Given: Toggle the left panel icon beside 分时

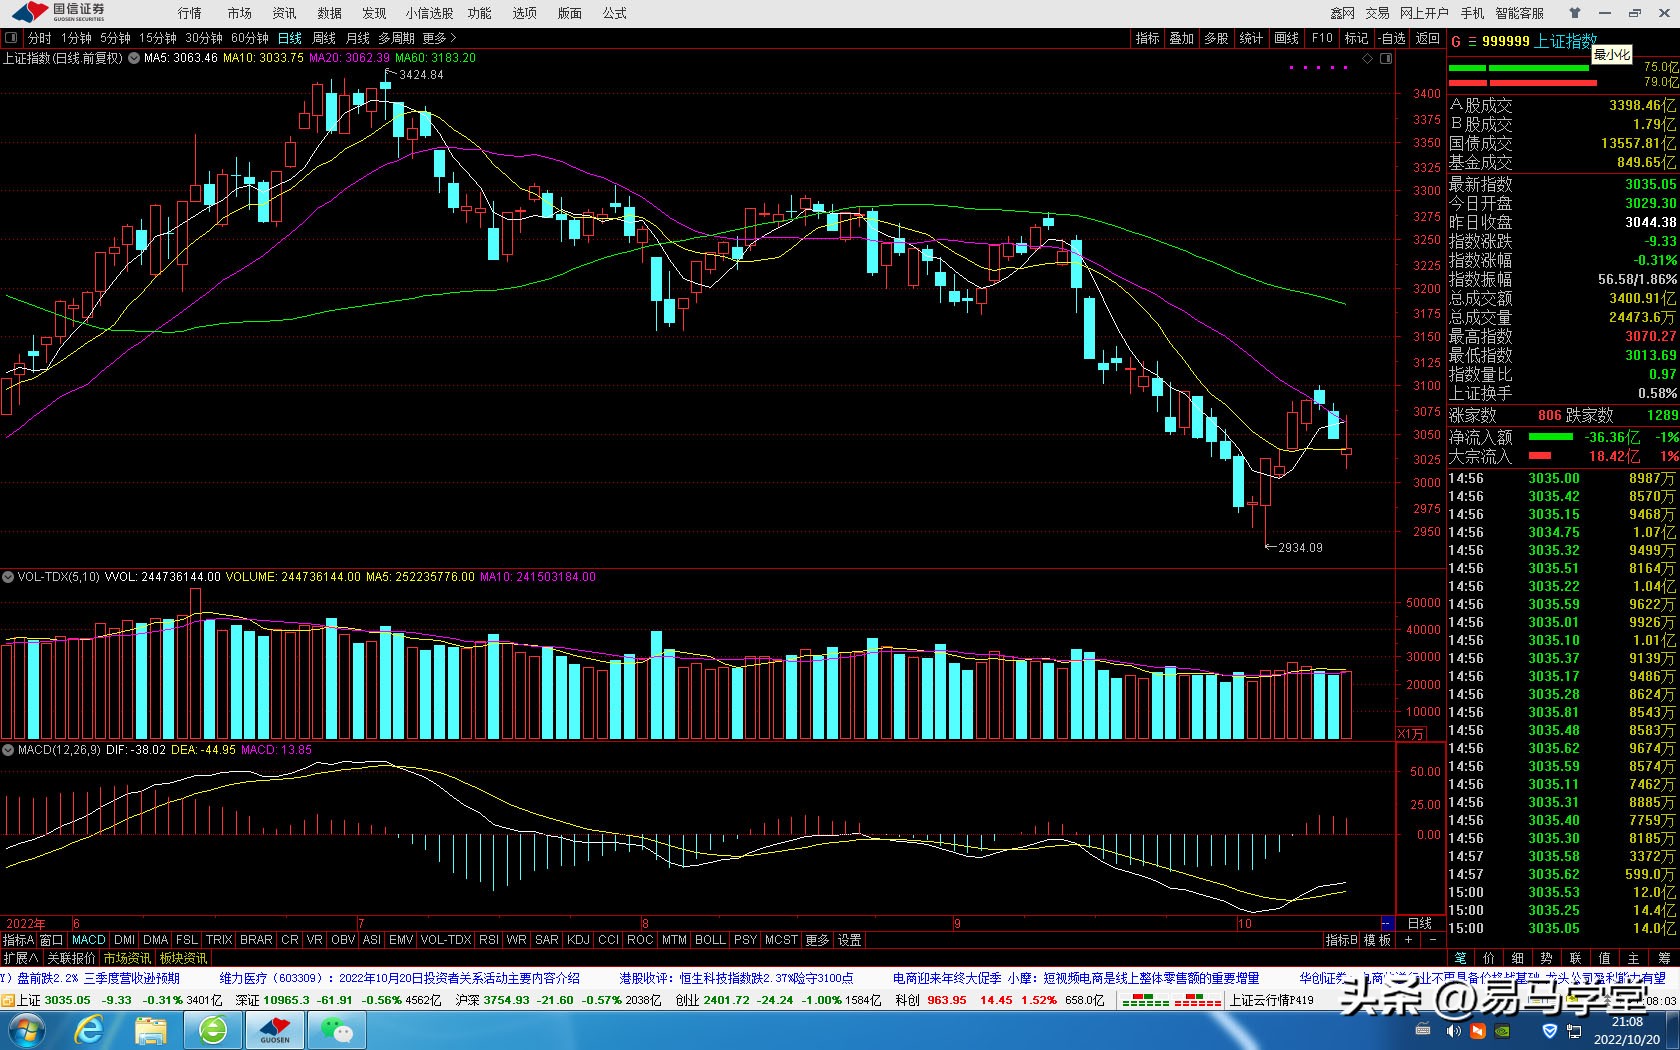Looking at the screenshot, I should click(x=11, y=38).
